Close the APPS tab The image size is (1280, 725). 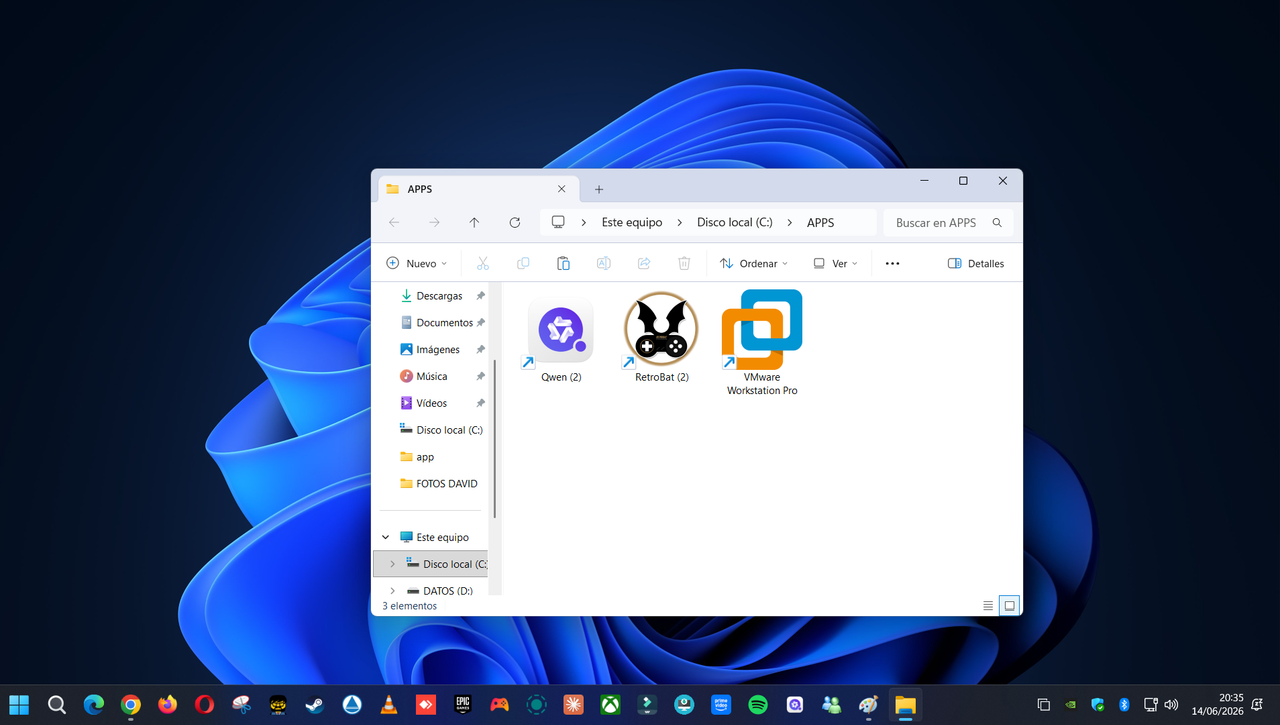pyautogui.click(x=561, y=189)
